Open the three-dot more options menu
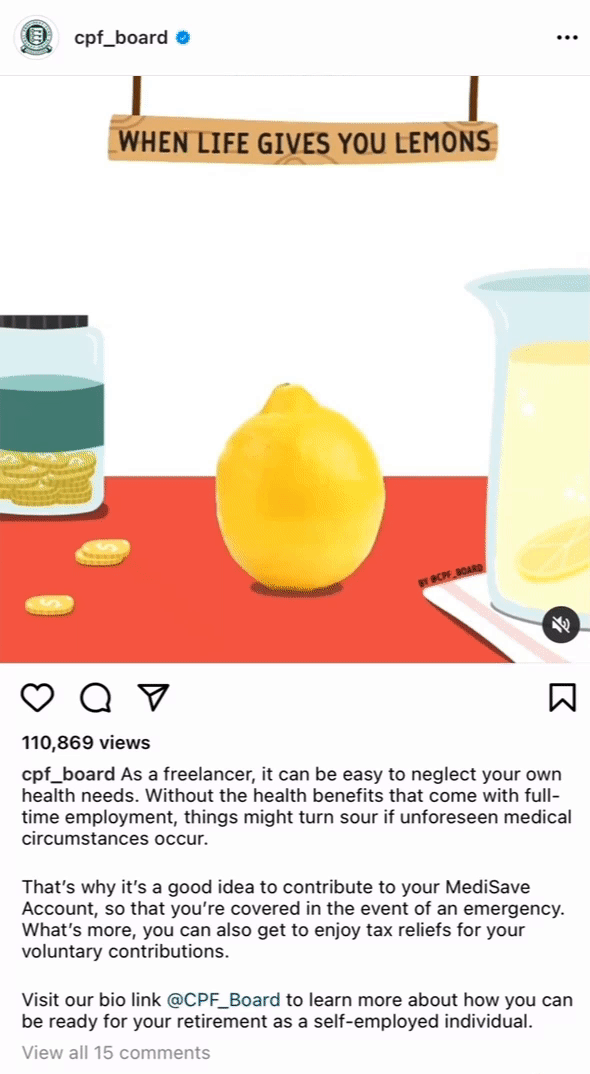590x1074 pixels. click(x=567, y=38)
